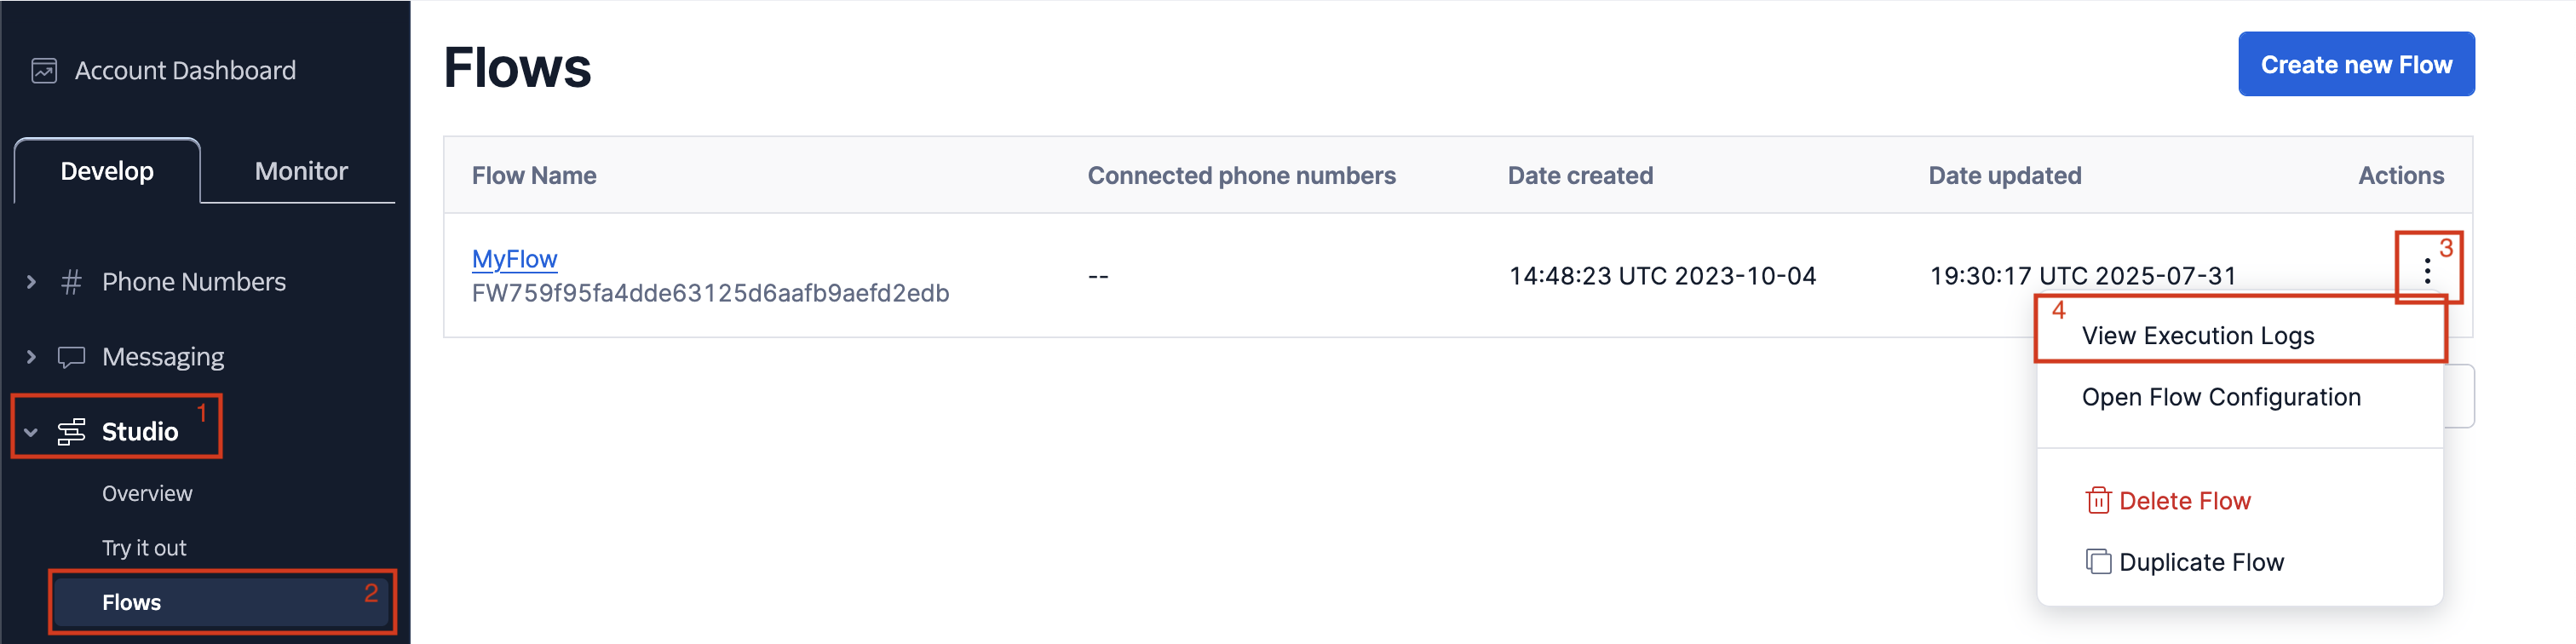
Task: Open the MyFlow flow link
Action: point(513,258)
